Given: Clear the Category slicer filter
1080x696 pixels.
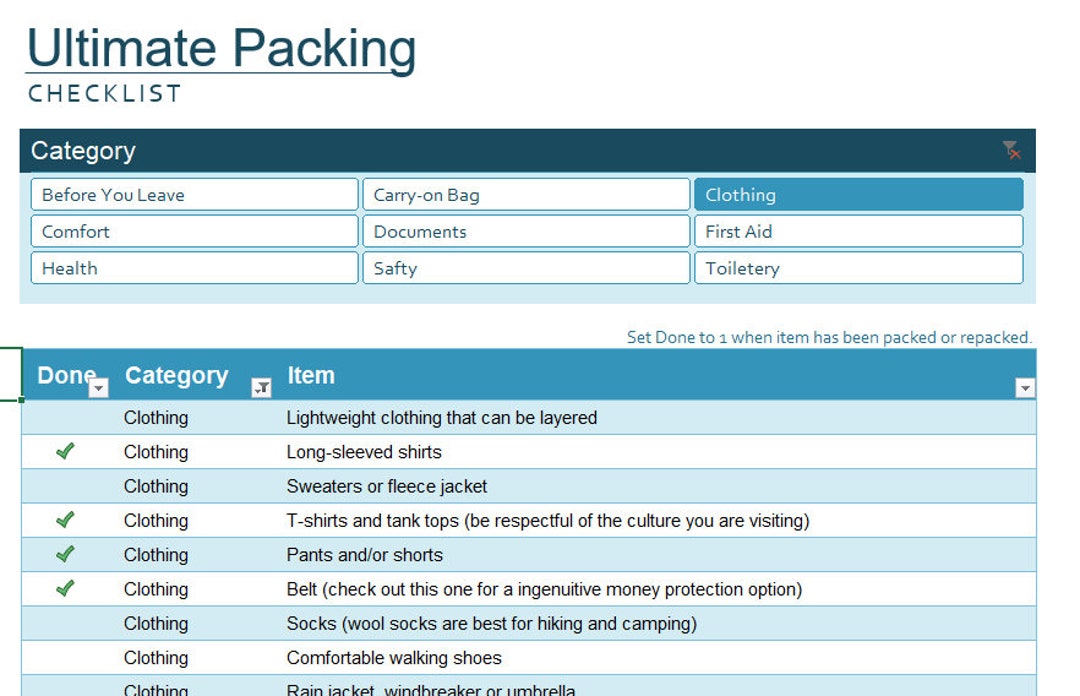Looking at the screenshot, I should pyautogui.click(x=1012, y=150).
